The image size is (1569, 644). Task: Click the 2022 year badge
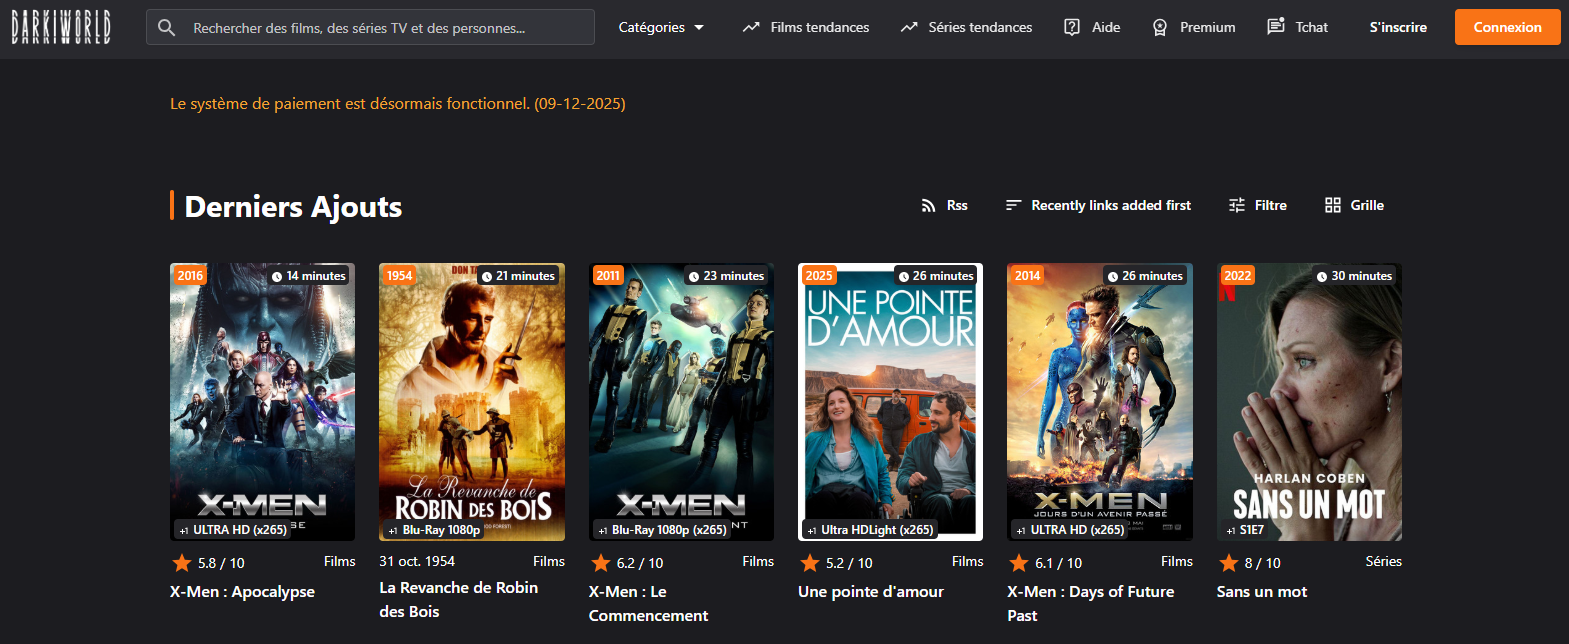tap(1238, 276)
